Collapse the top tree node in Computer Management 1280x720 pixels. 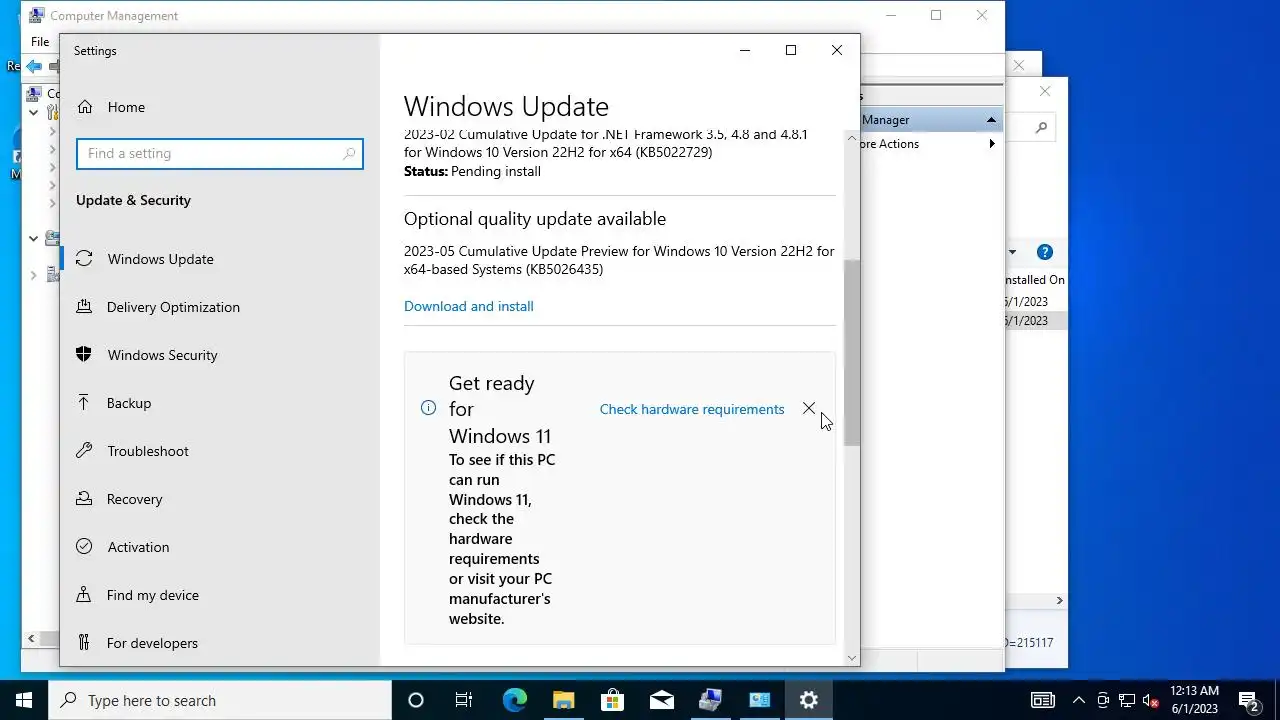(33, 113)
